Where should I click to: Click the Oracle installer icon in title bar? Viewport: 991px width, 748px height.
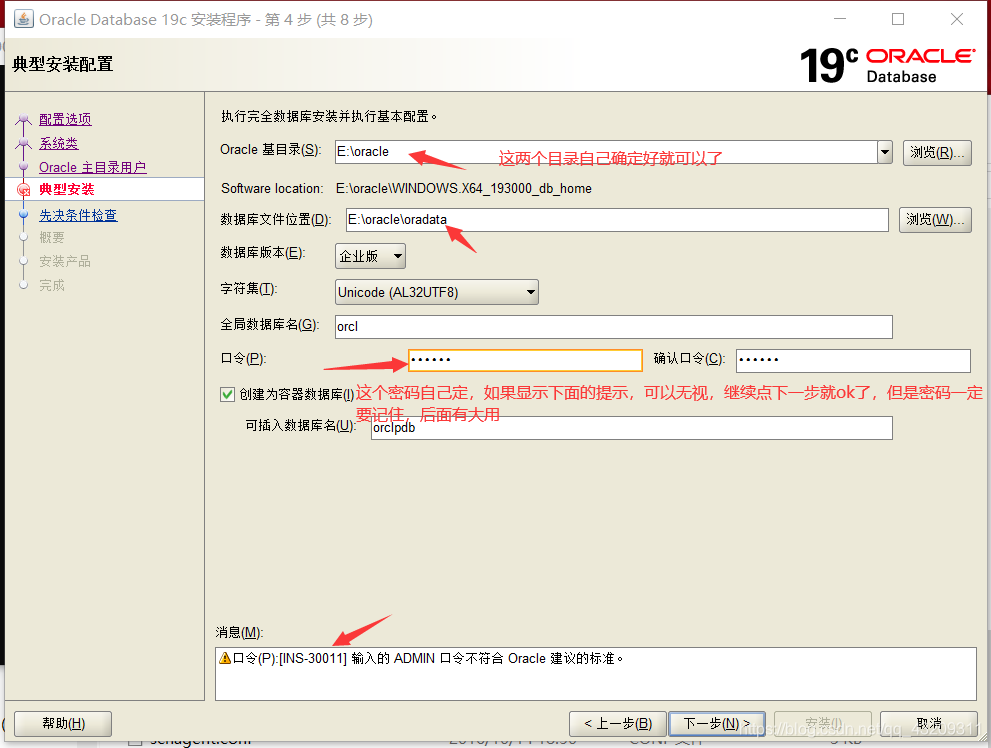click(x=22, y=18)
